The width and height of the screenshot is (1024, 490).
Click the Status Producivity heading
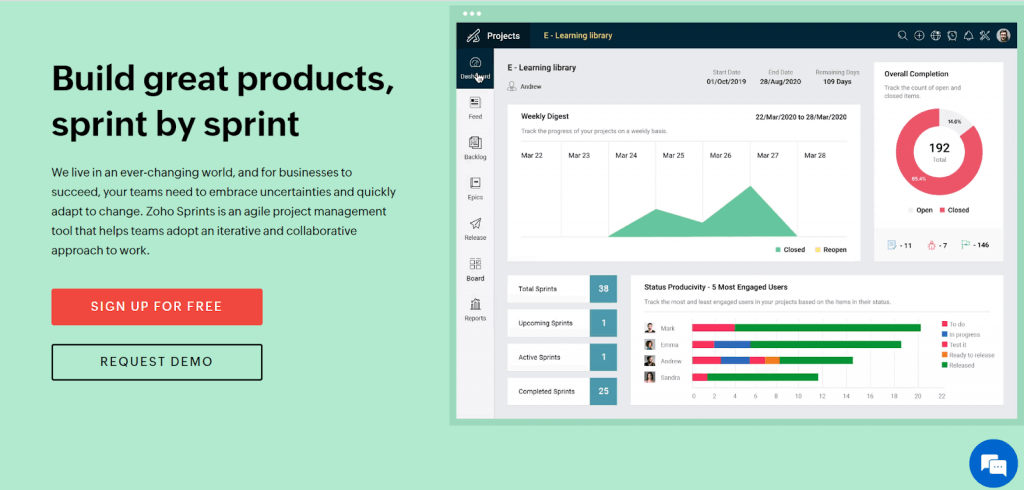(x=716, y=287)
